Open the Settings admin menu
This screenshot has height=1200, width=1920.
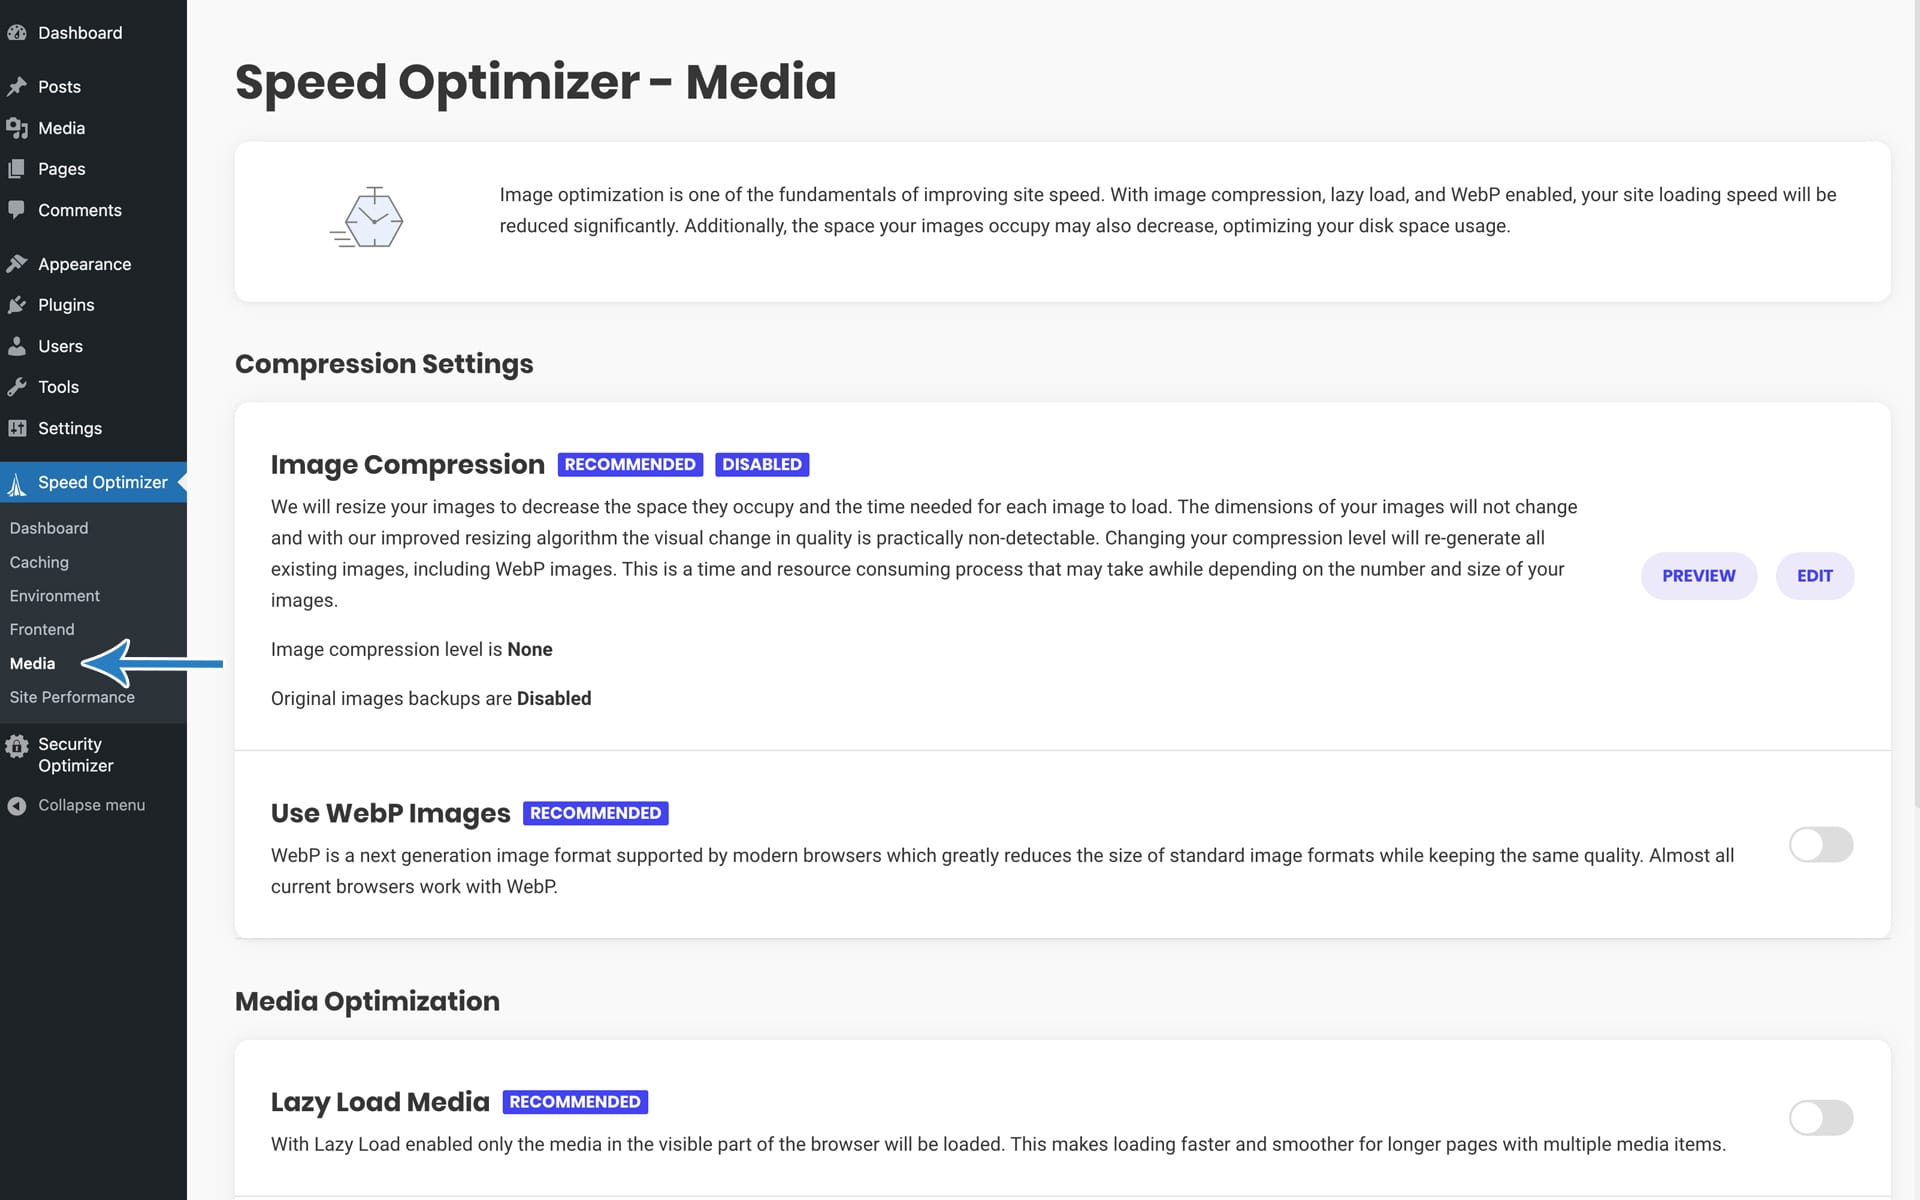pyautogui.click(x=69, y=428)
